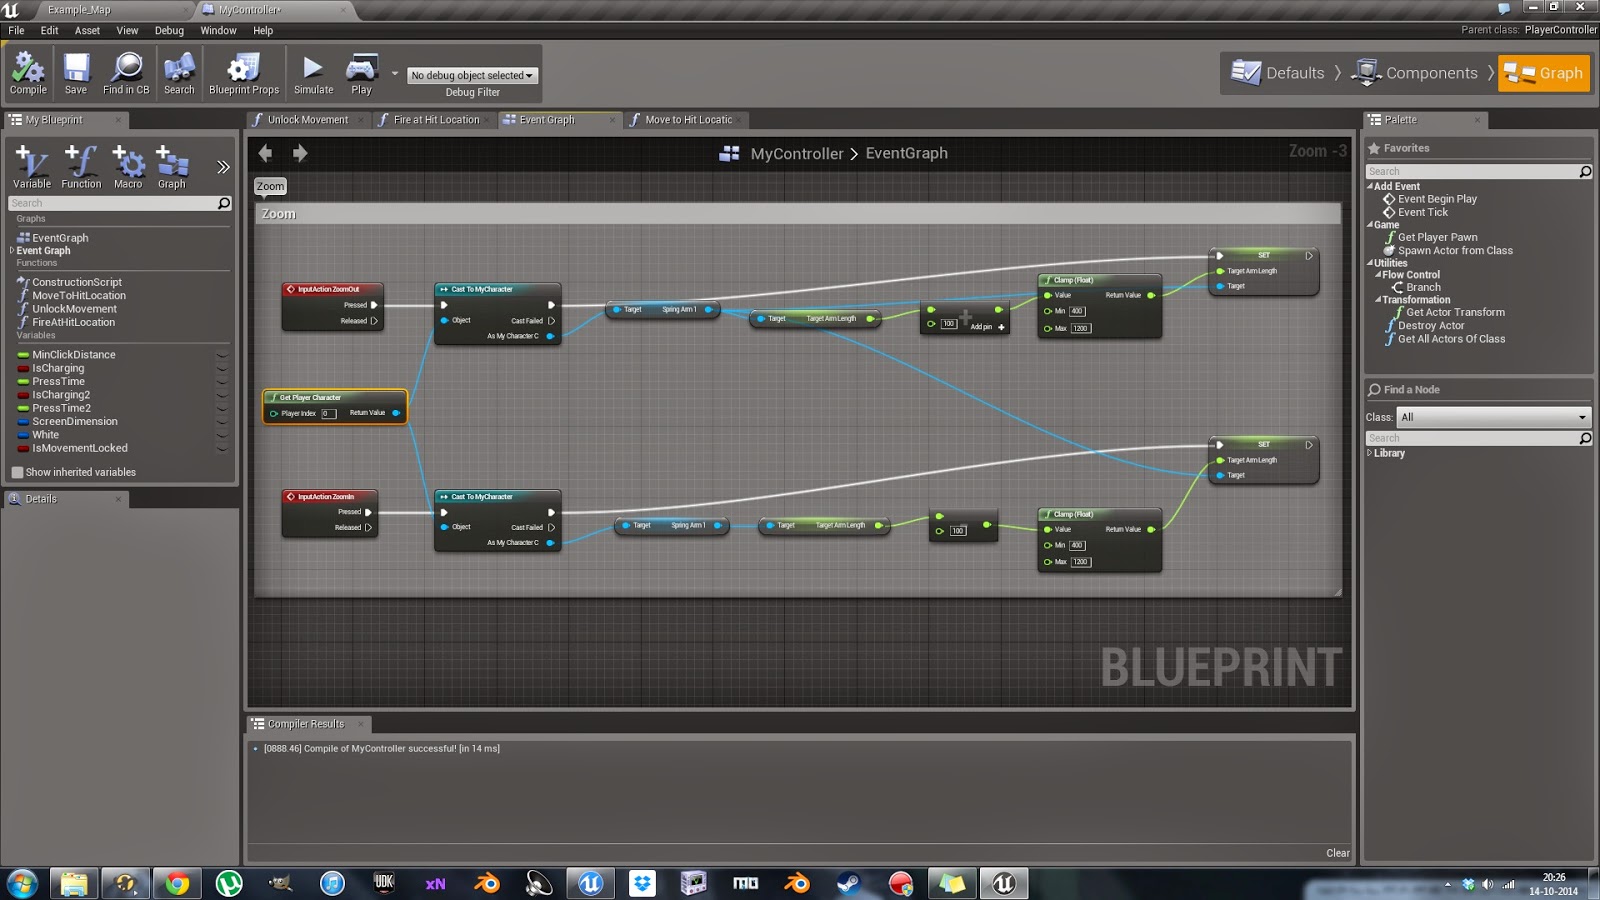The image size is (1600, 900).
Task: Switch to Graph mode
Action: pyautogui.click(x=1544, y=73)
